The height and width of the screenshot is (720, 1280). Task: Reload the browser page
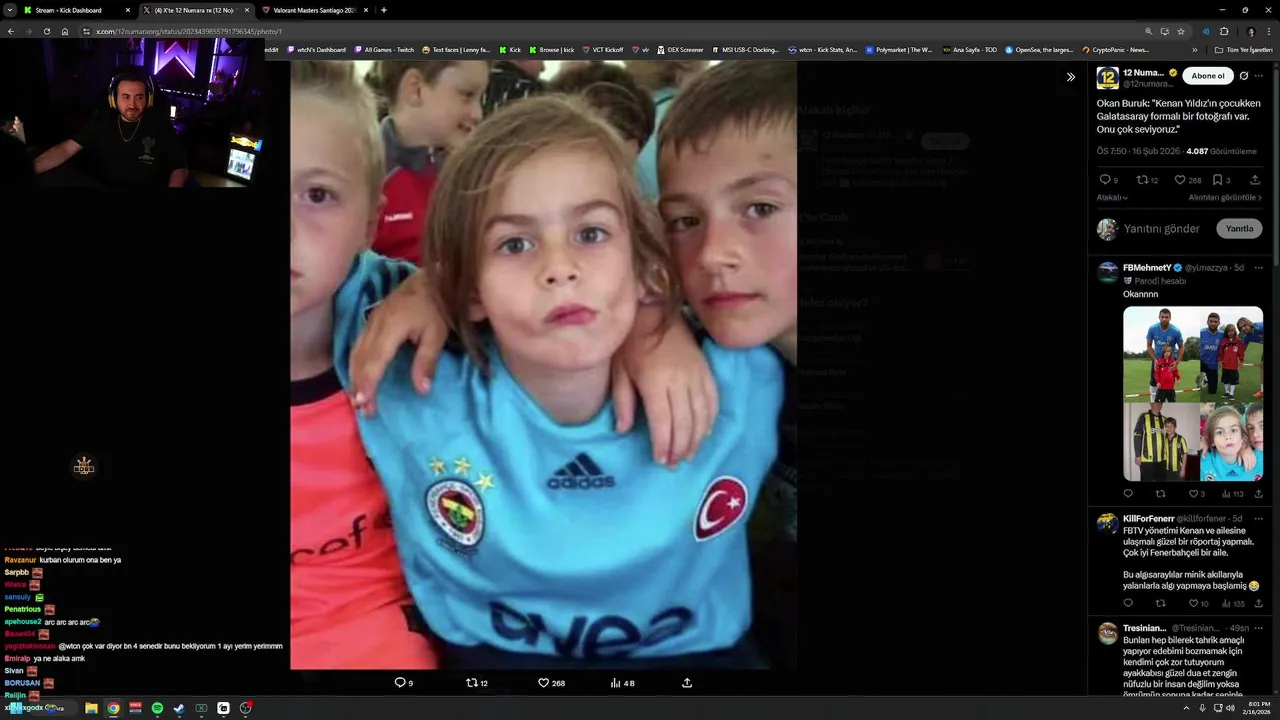point(45,31)
